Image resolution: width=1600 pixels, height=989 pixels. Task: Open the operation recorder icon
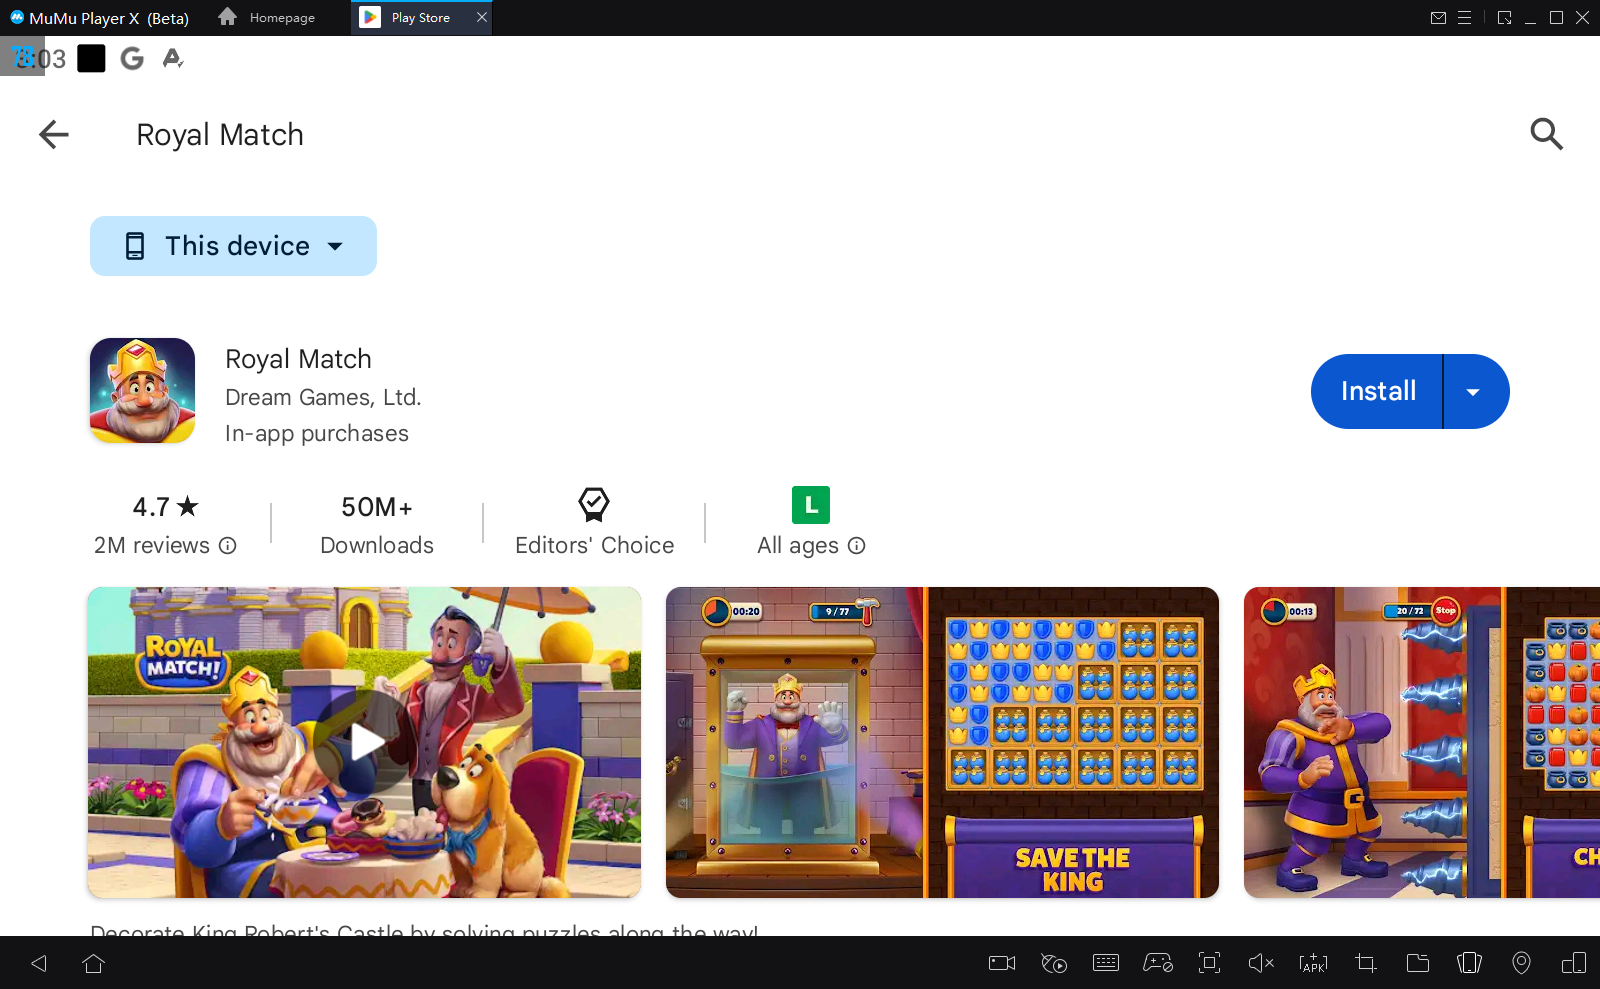point(1054,963)
